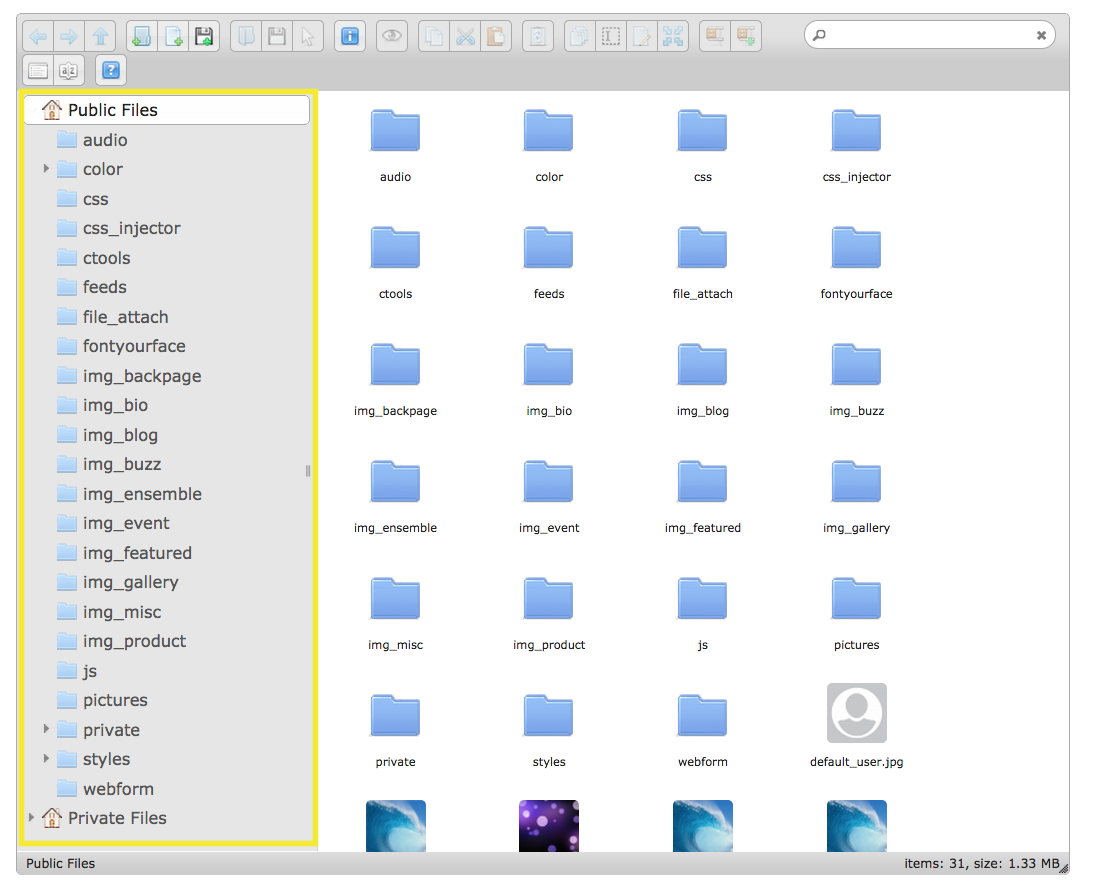Create a new text file from toolbar
1094x894 pixels.
coord(173,36)
